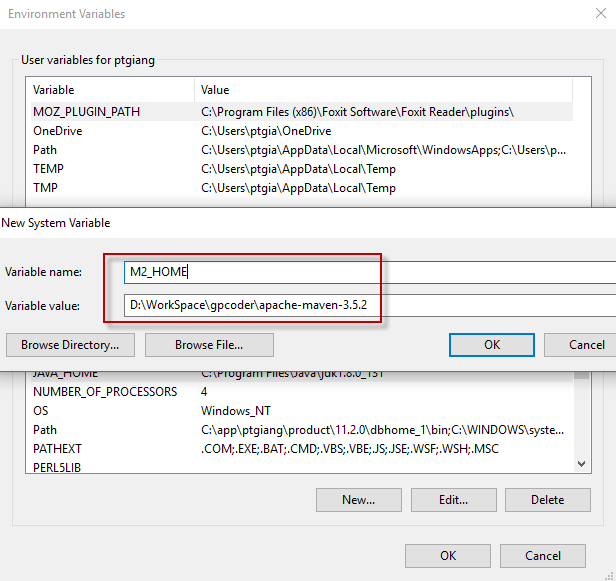Select the NUMBER_OF_PROCESSORS system variable

point(105,392)
